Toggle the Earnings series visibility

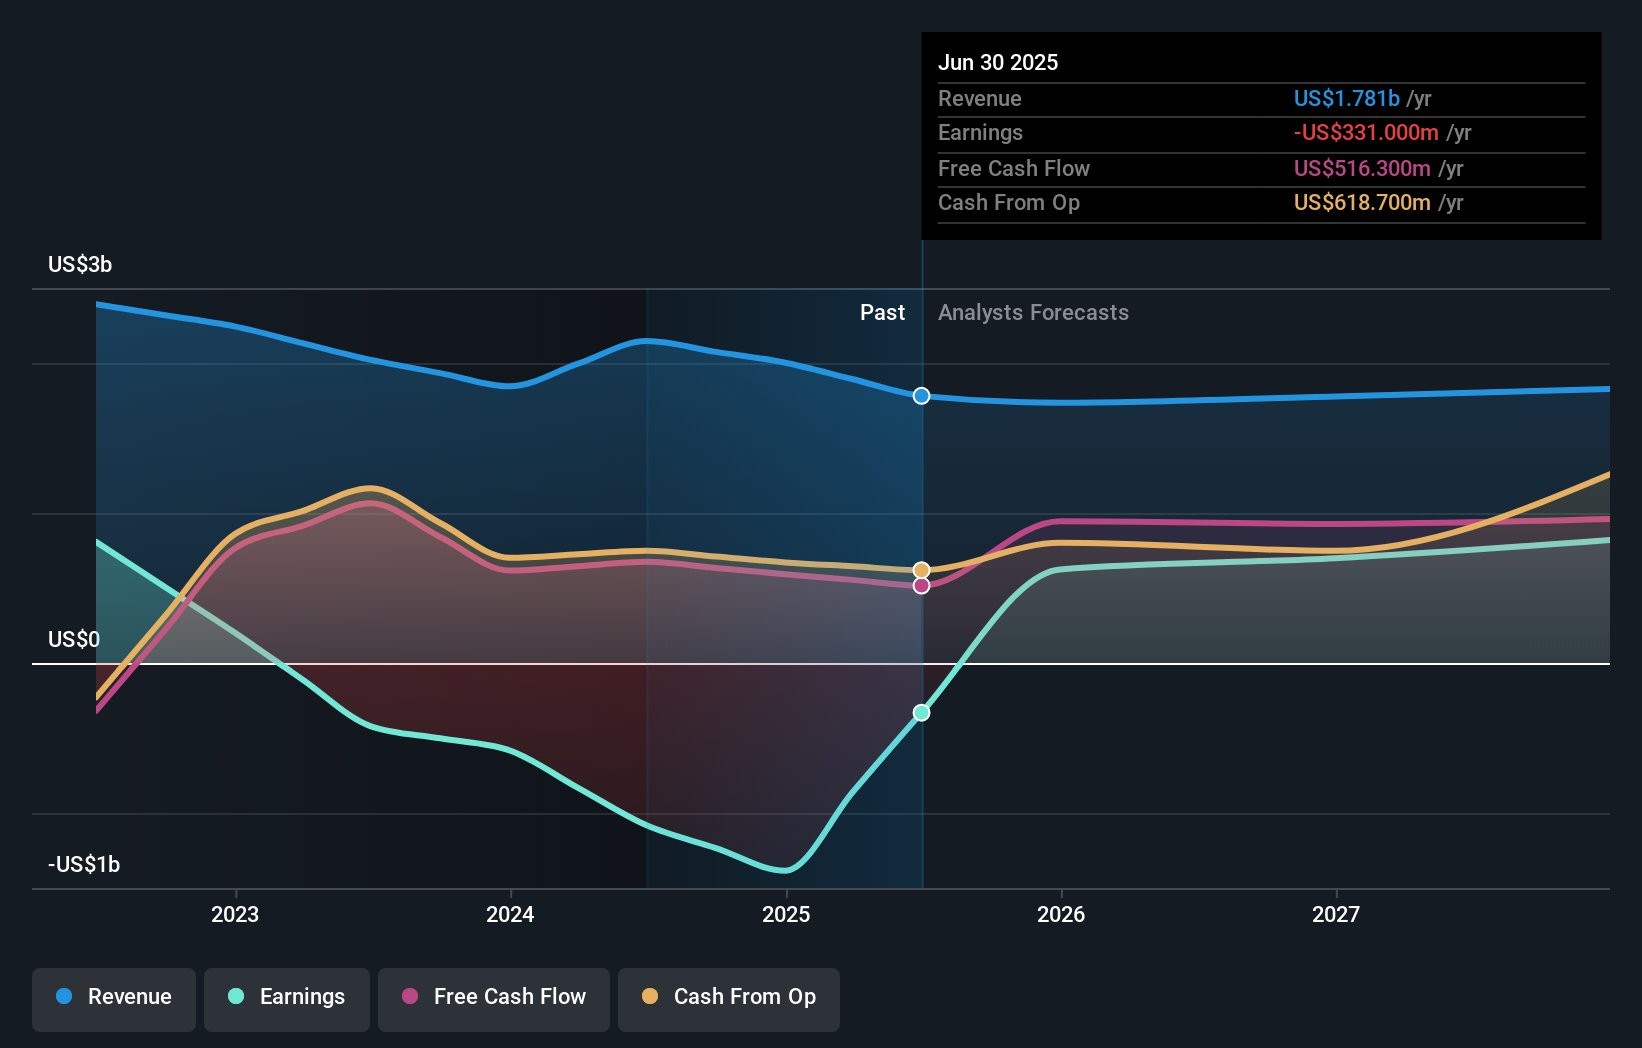click(x=287, y=997)
